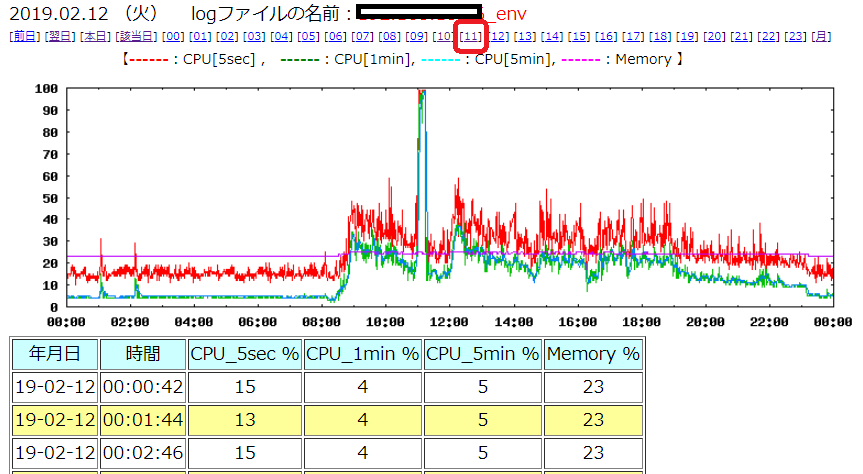Open the 月 (month) view link
Image resolution: width=863 pixels, height=474 pixels.
821,36
